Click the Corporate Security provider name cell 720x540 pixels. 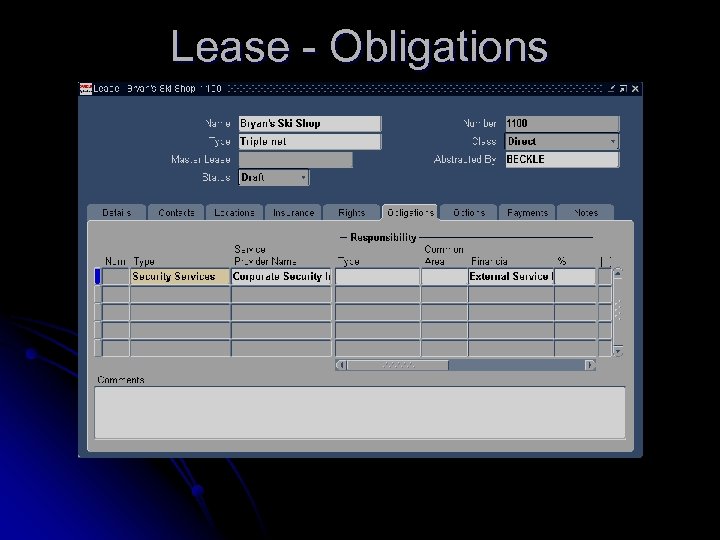281,276
